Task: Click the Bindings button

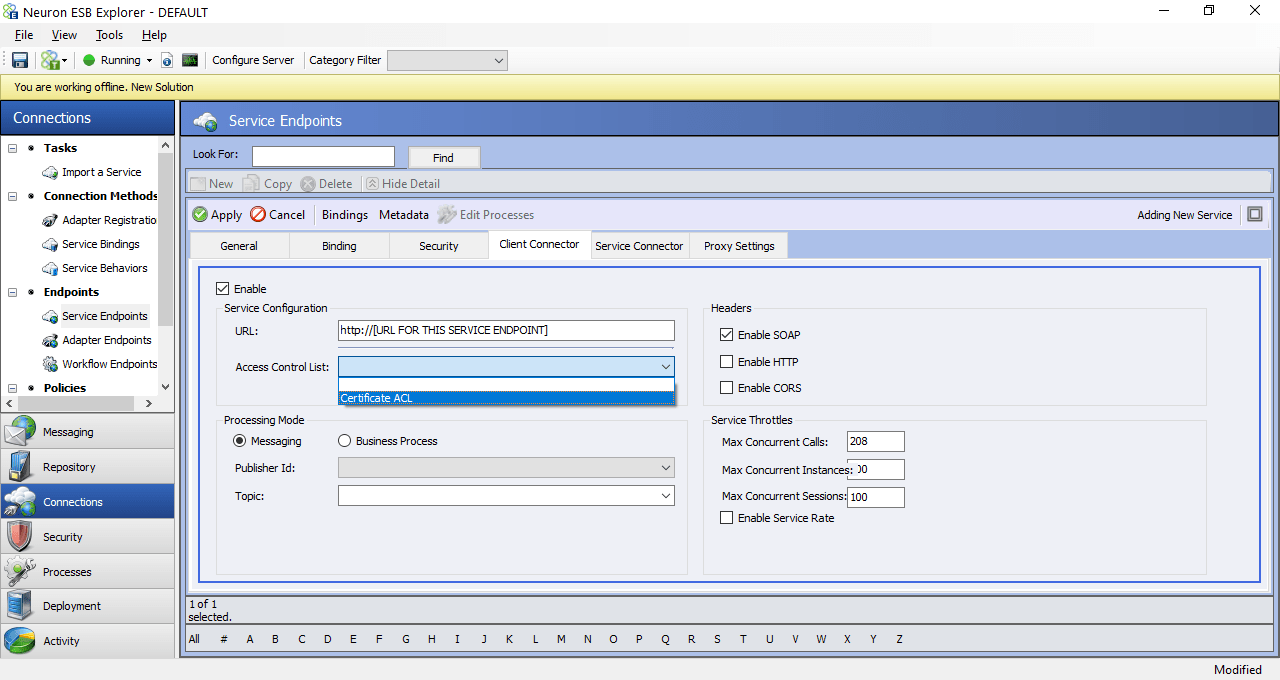Action: click(345, 215)
